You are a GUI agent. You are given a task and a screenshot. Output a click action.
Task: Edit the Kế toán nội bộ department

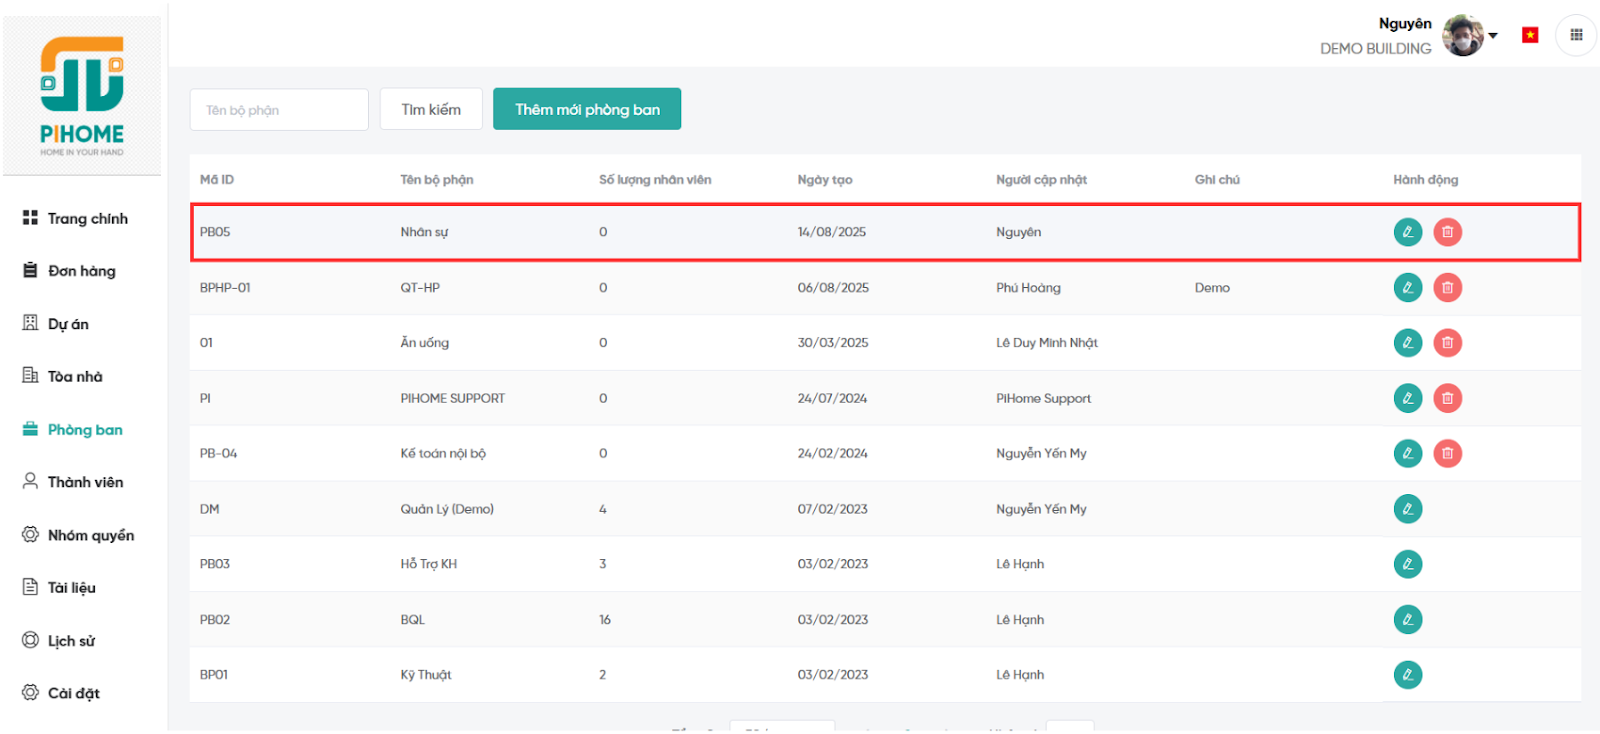pos(1407,454)
